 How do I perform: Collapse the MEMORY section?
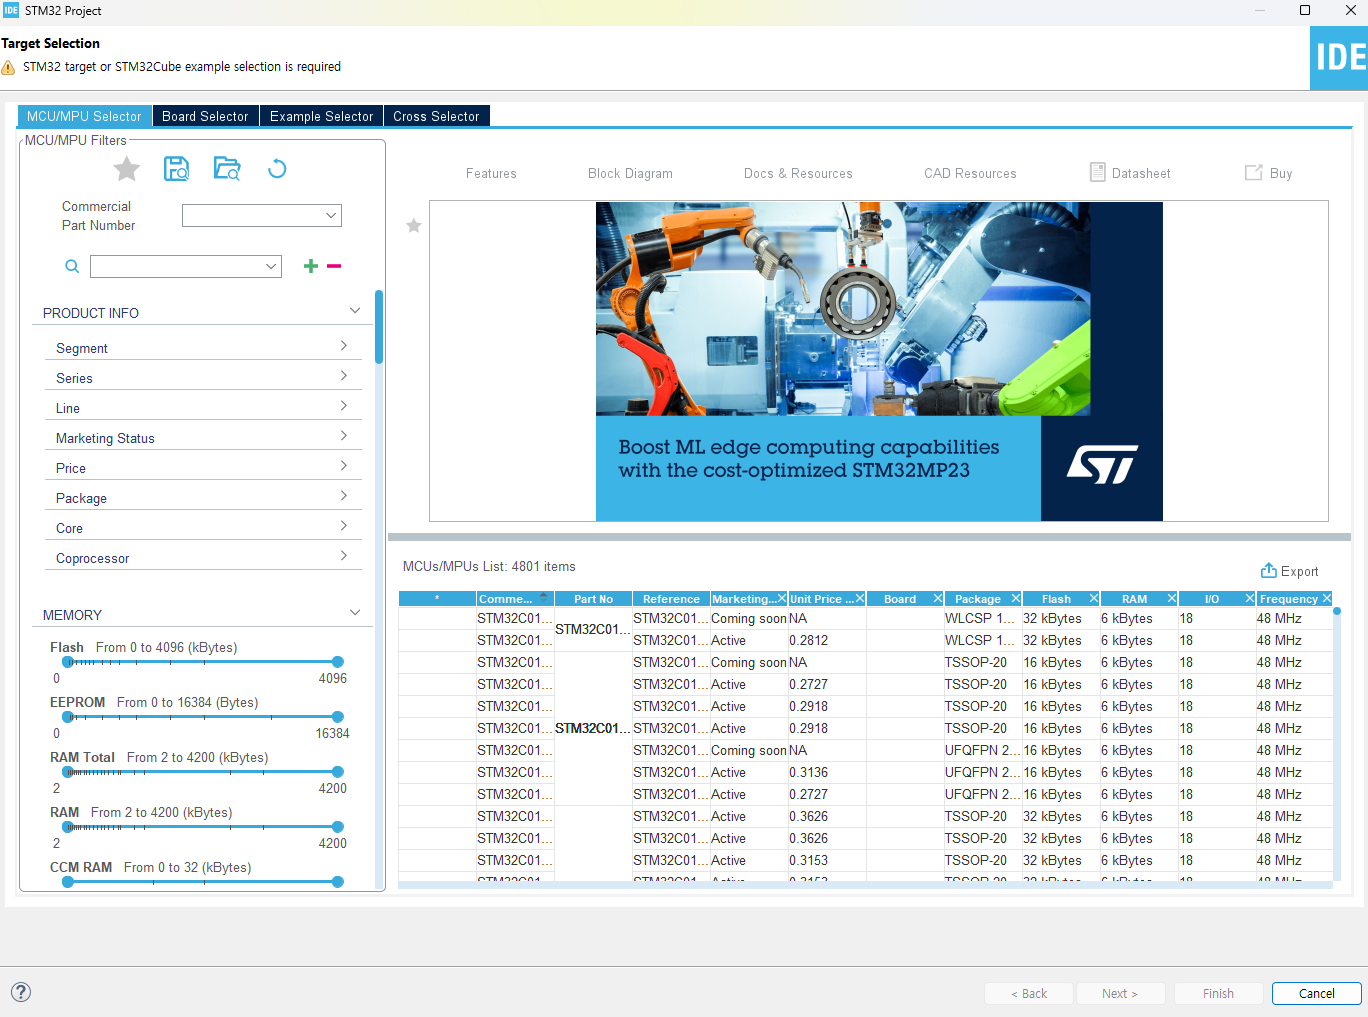click(x=355, y=613)
